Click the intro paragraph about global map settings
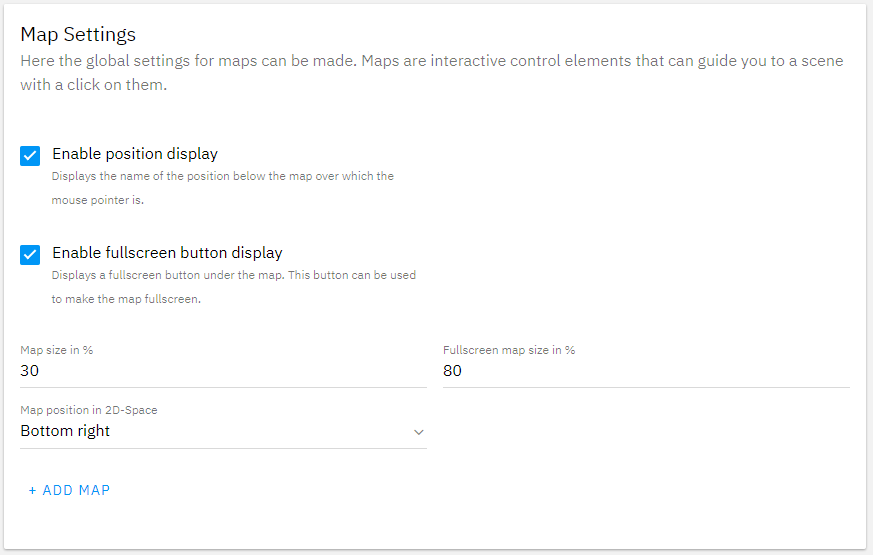The width and height of the screenshot is (873, 555). (431, 72)
